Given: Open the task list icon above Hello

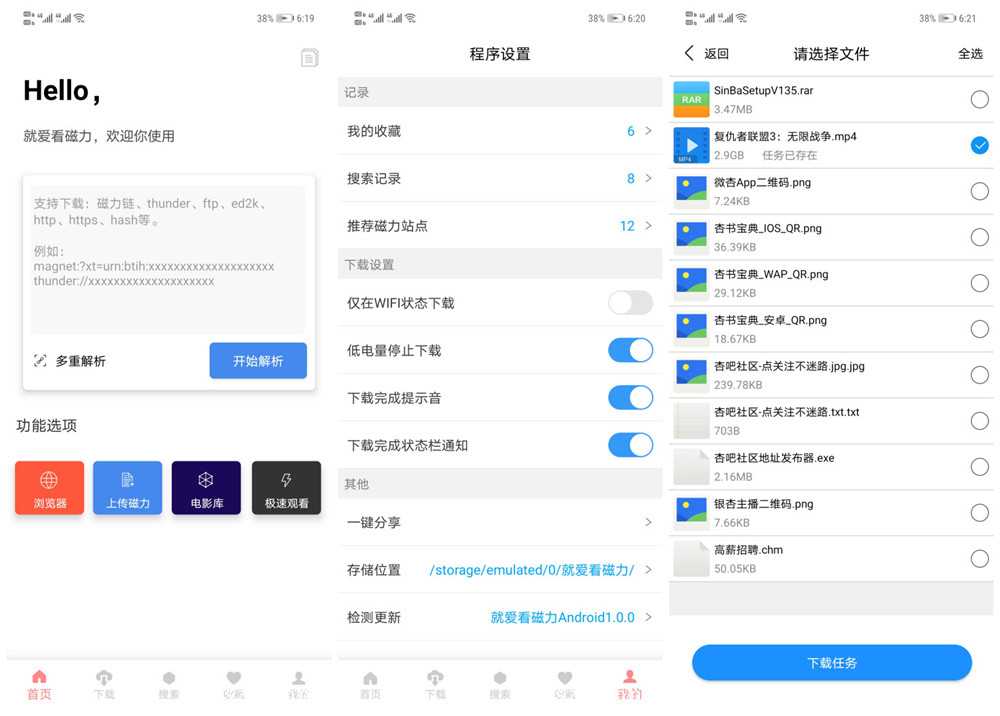Looking at the screenshot, I should pos(309,58).
